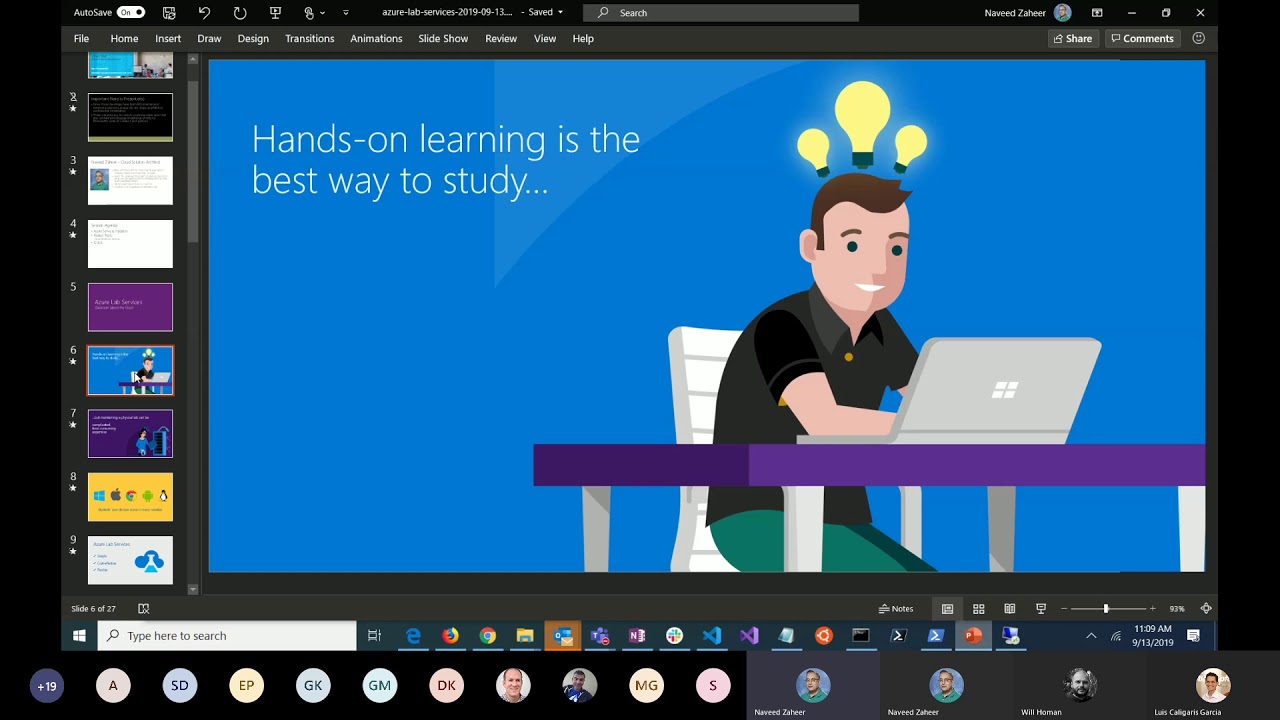The height and width of the screenshot is (720, 1280).
Task: Click the slide panel scroll-up arrow
Action: (x=193, y=61)
